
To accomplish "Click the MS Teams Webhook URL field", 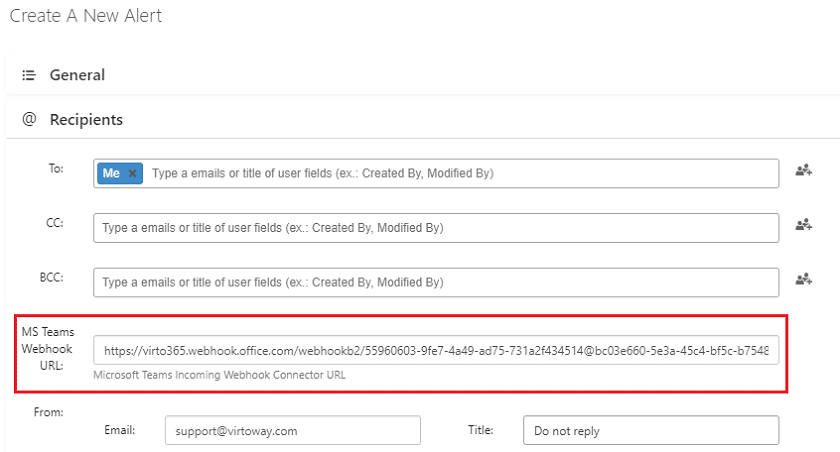I will pyautogui.click(x=436, y=350).
